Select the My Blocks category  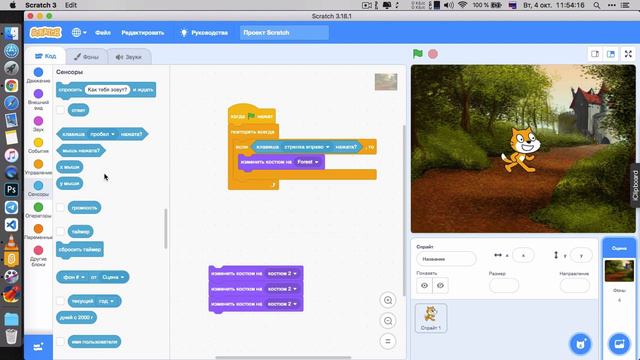(38, 256)
